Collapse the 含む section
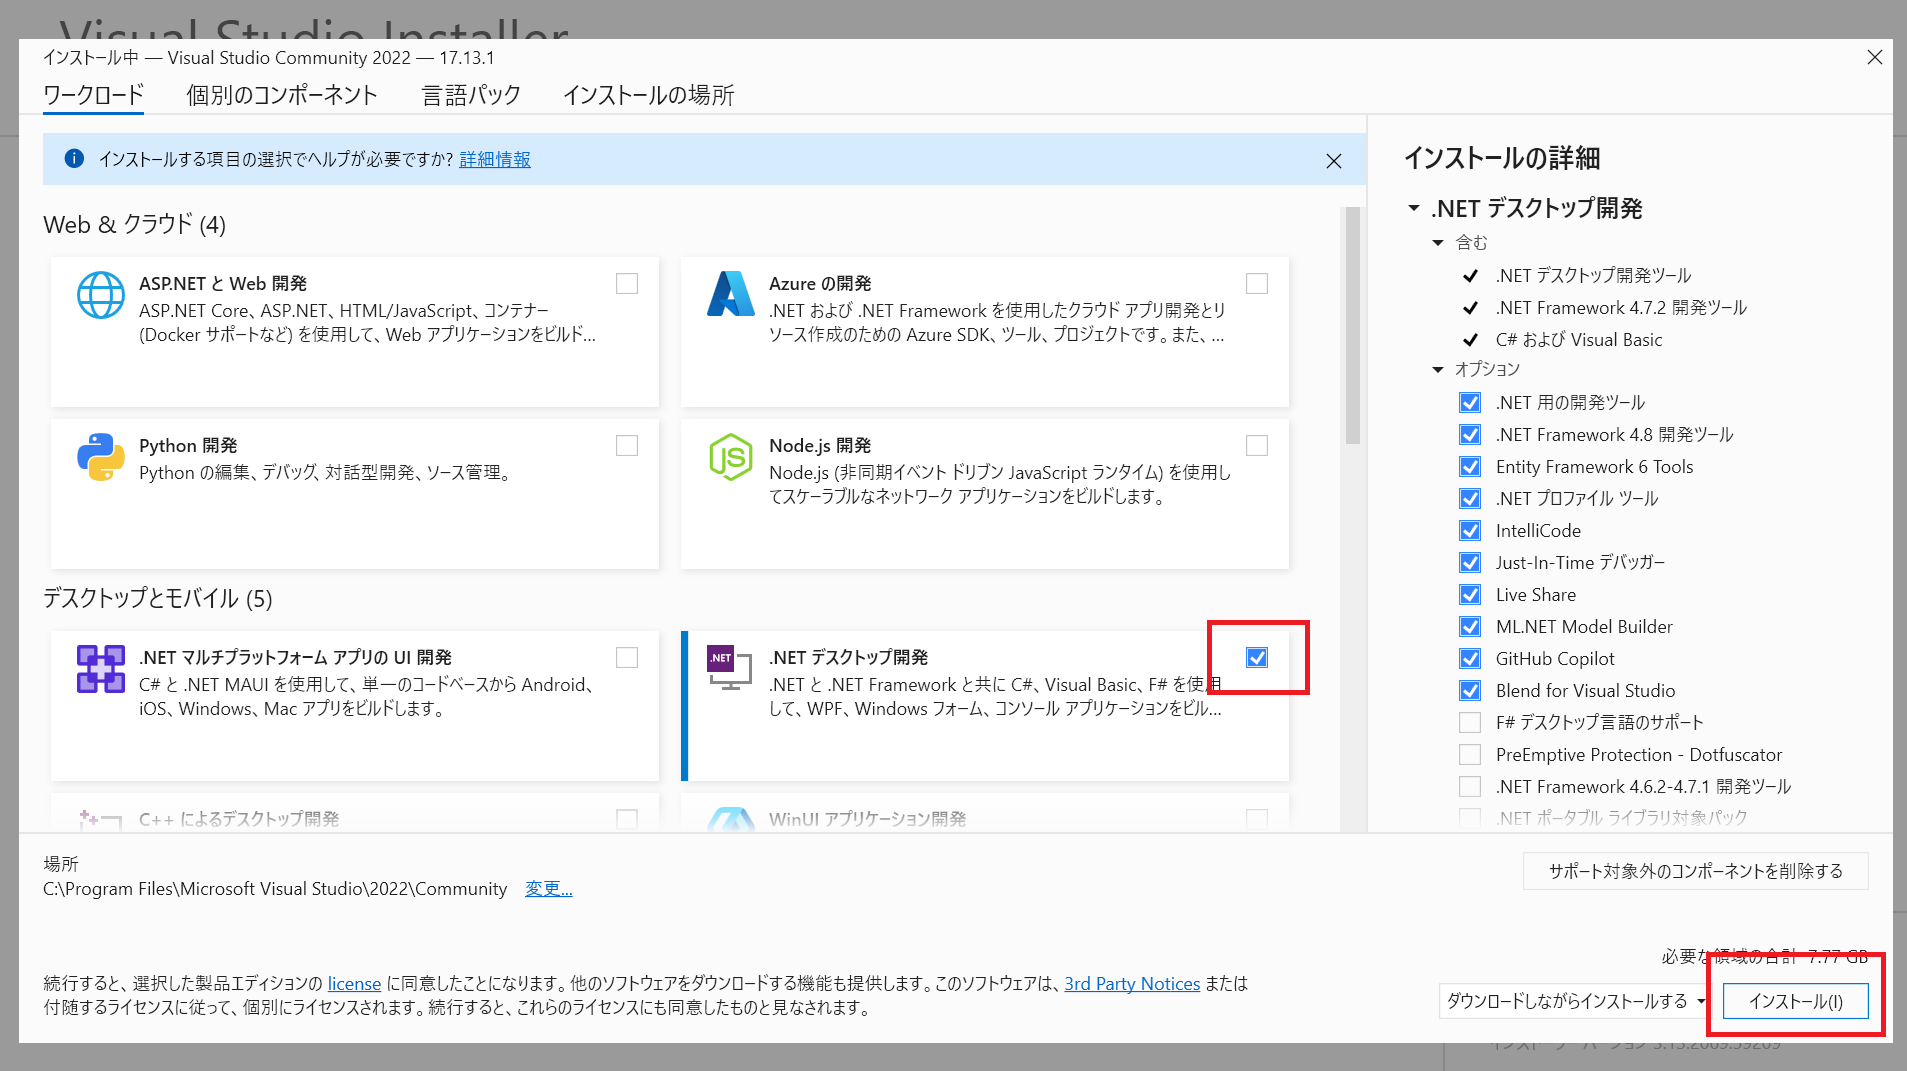Viewport: 1907px width, 1071px height. (x=1438, y=243)
